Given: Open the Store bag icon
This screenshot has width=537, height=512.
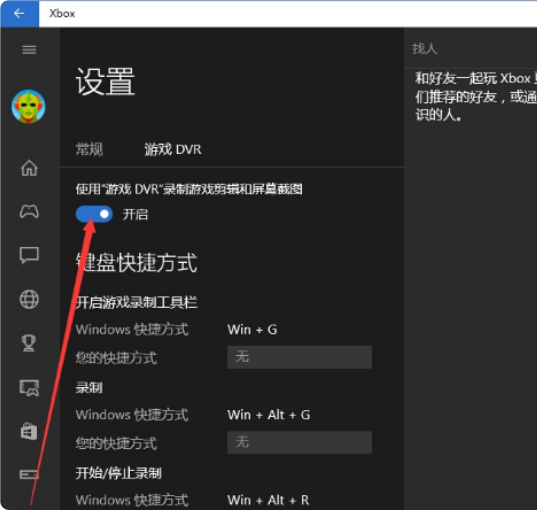Looking at the screenshot, I should coord(29,432).
